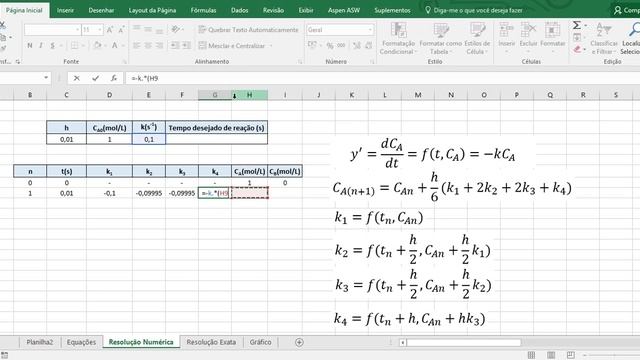Open the Fórmulas ribbon tab

pyautogui.click(x=203, y=10)
